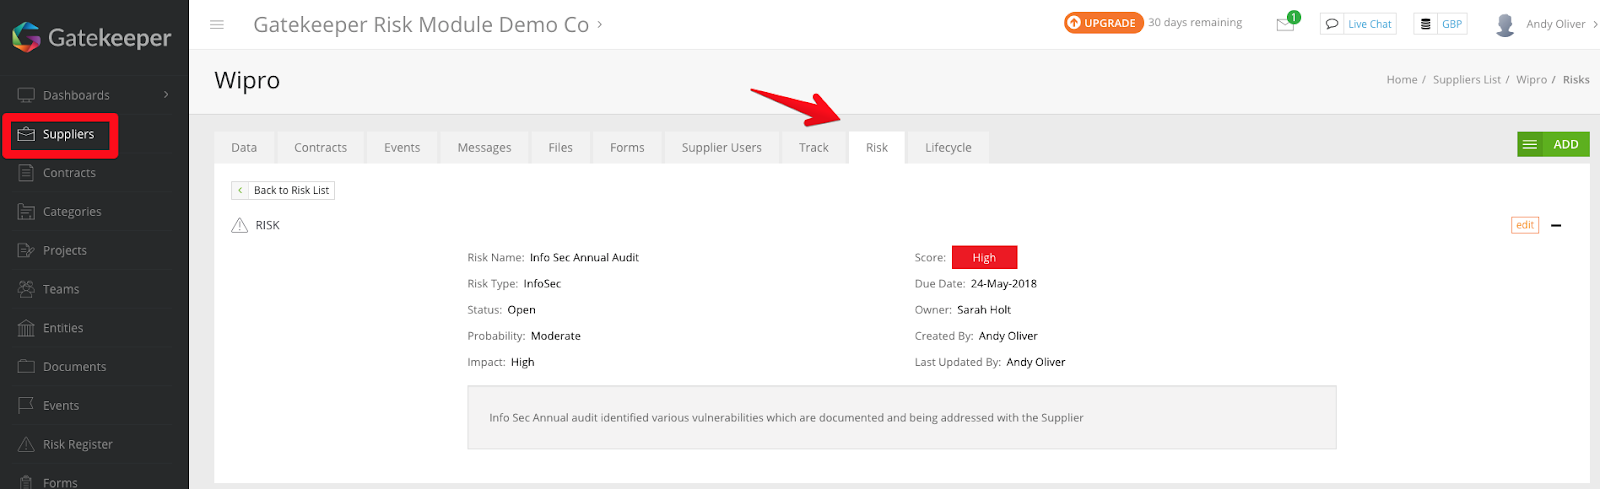Select the Risk tab

pyautogui.click(x=877, y=147)
